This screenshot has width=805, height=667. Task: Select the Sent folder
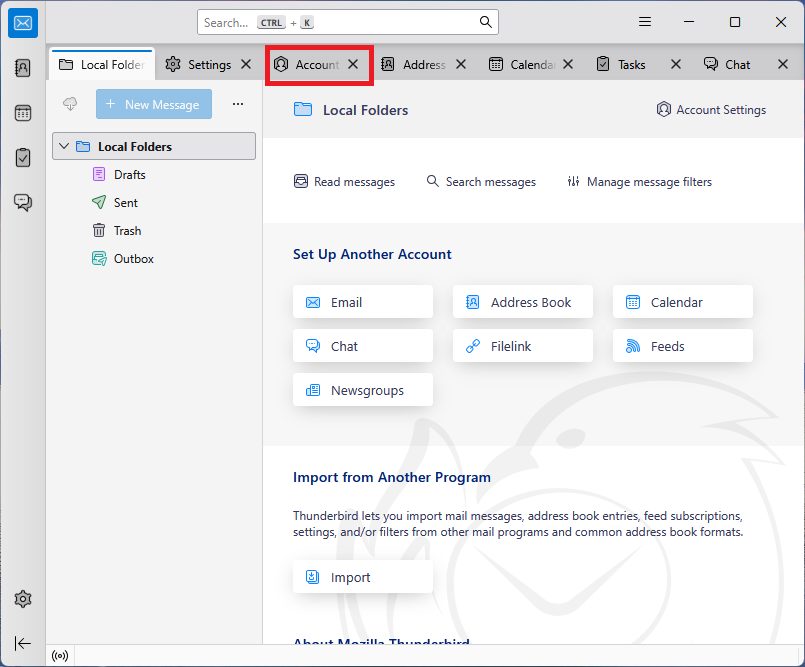point(154,202)
